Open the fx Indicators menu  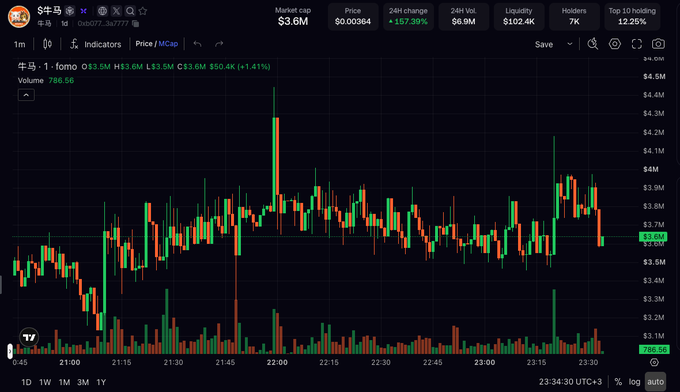coord(95,44)
